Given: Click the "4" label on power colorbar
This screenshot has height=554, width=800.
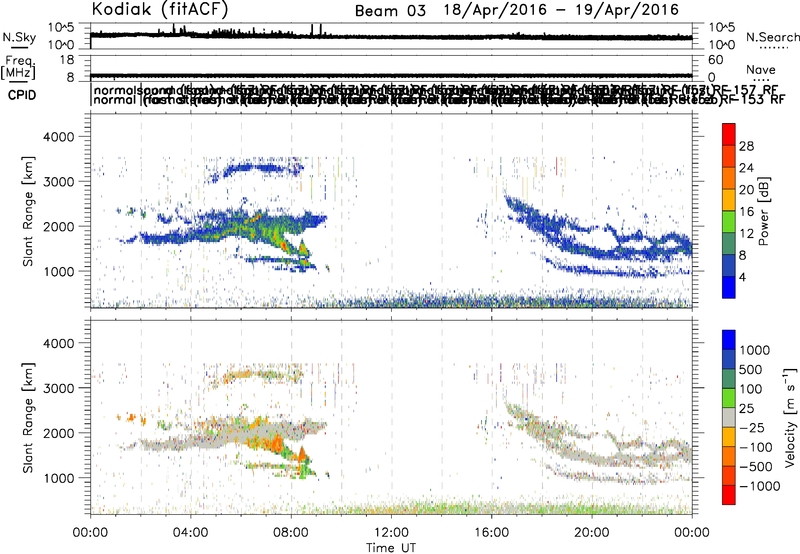Looking at the screenshot, I should pos(742,278).
